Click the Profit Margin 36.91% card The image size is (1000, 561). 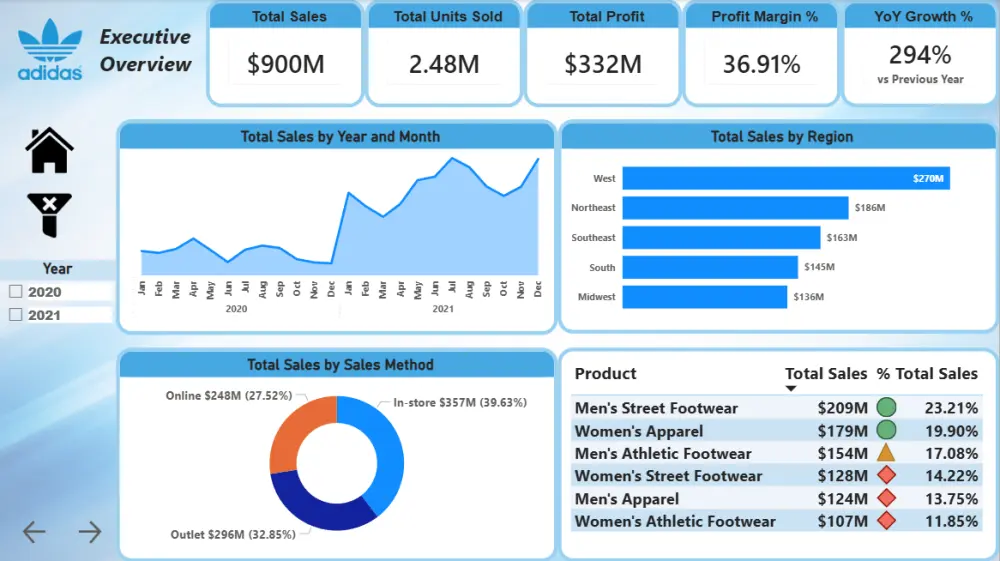pos(761,54)
